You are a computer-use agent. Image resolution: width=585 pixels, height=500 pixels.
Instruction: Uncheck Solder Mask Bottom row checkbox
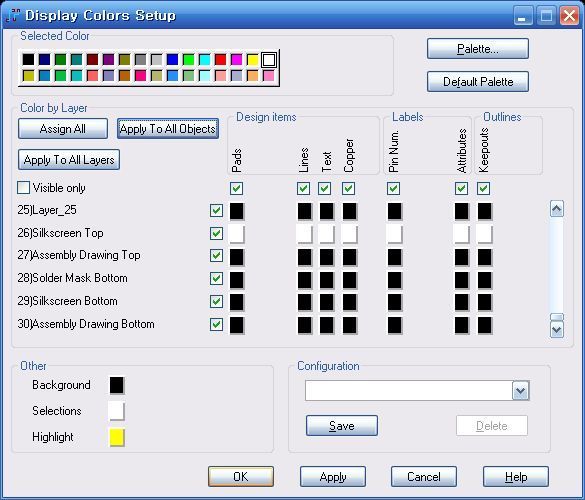pyautogui.click(x=216, y=278)
